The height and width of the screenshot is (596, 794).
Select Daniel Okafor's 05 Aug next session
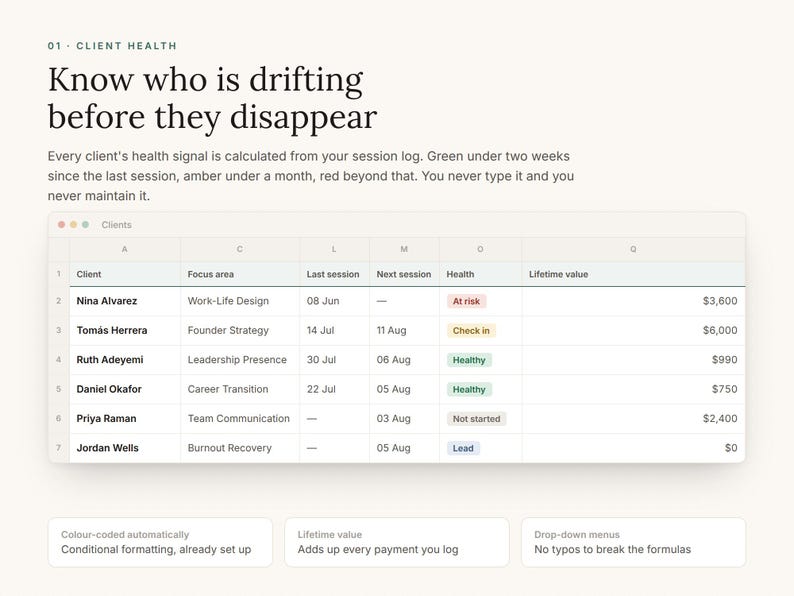(x=404, y=389)
